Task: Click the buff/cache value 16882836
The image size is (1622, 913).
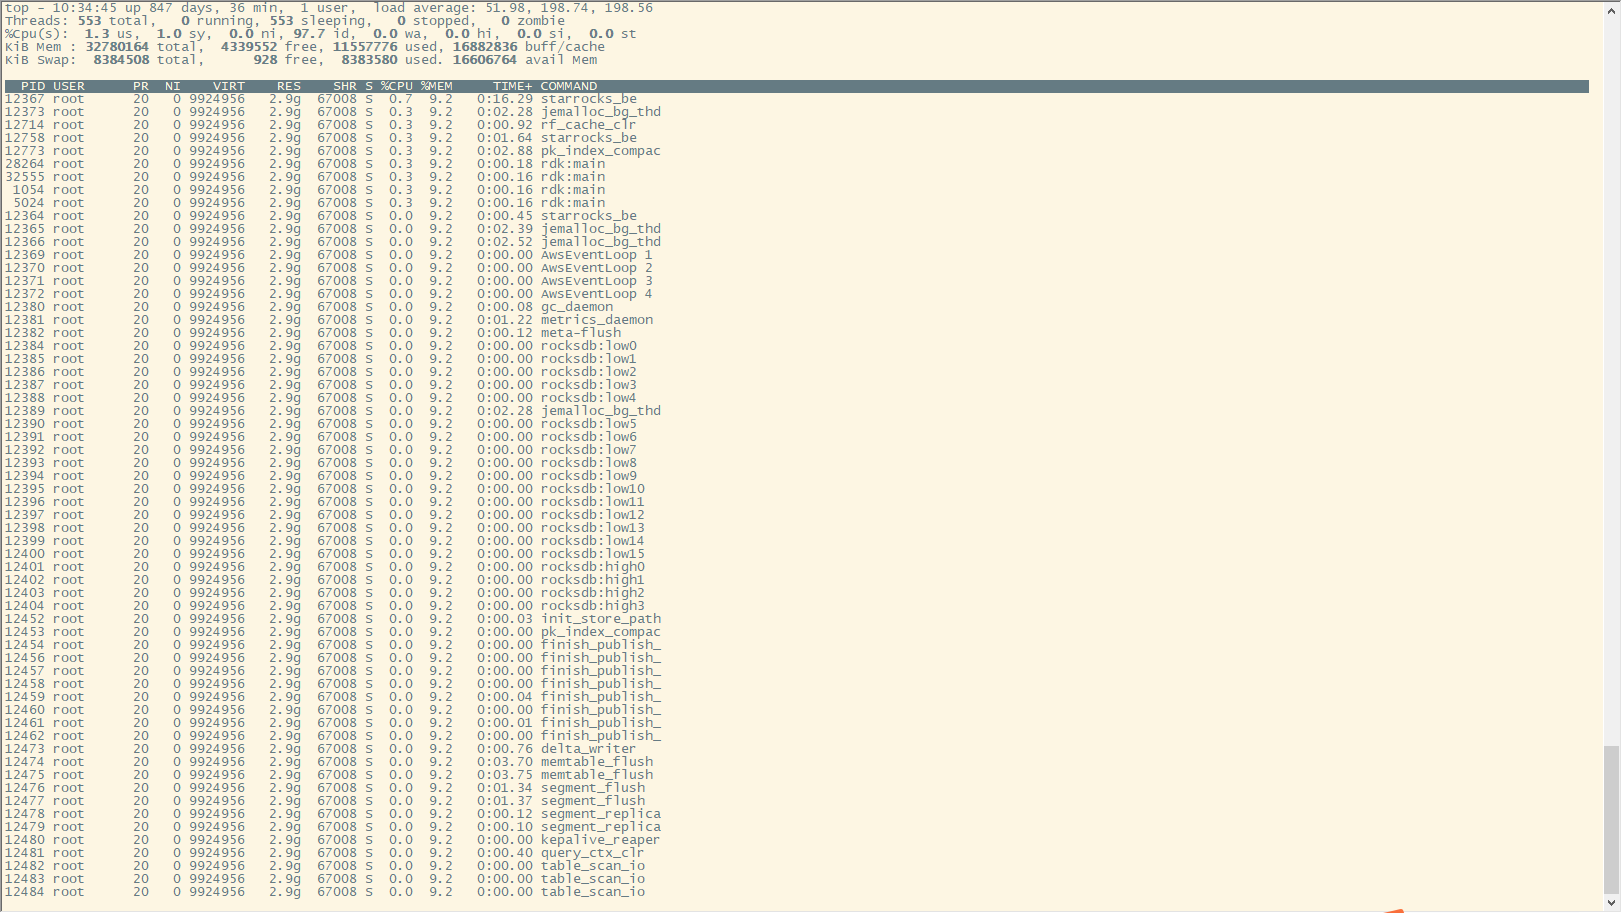Action: point(485,47)
